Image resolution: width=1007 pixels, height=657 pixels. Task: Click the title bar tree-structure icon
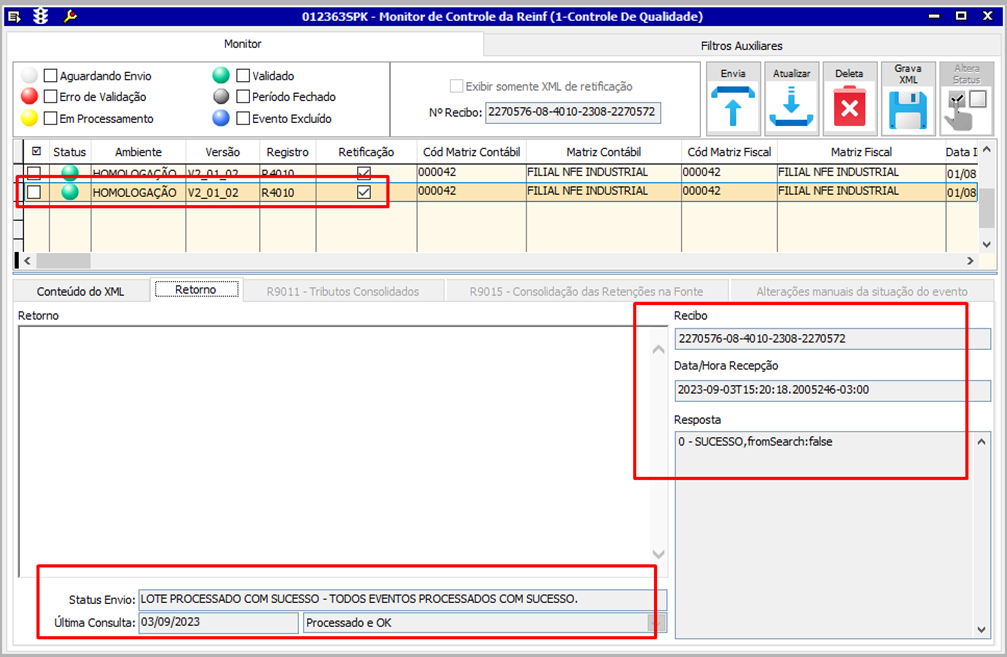tap(40, 16)
